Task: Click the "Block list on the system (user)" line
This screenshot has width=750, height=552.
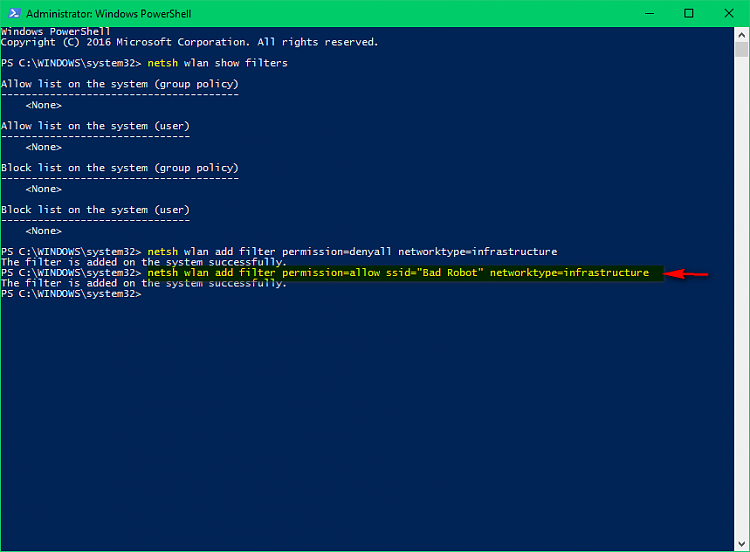Action: tap(95, 210)
